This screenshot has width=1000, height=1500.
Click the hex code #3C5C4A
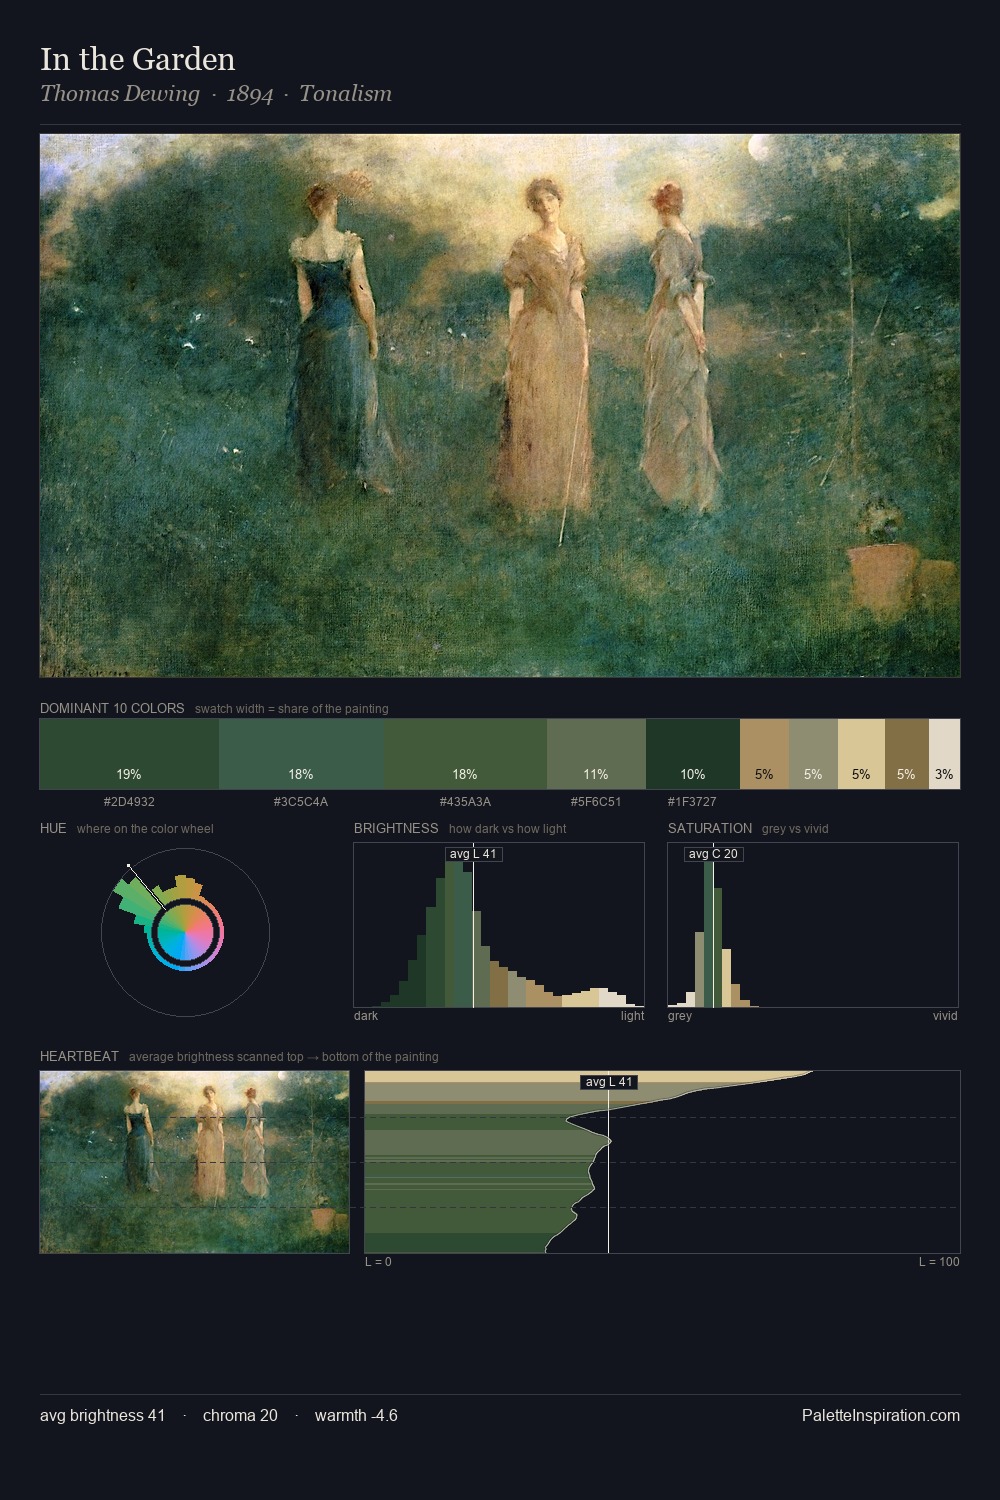pos(301,802)
